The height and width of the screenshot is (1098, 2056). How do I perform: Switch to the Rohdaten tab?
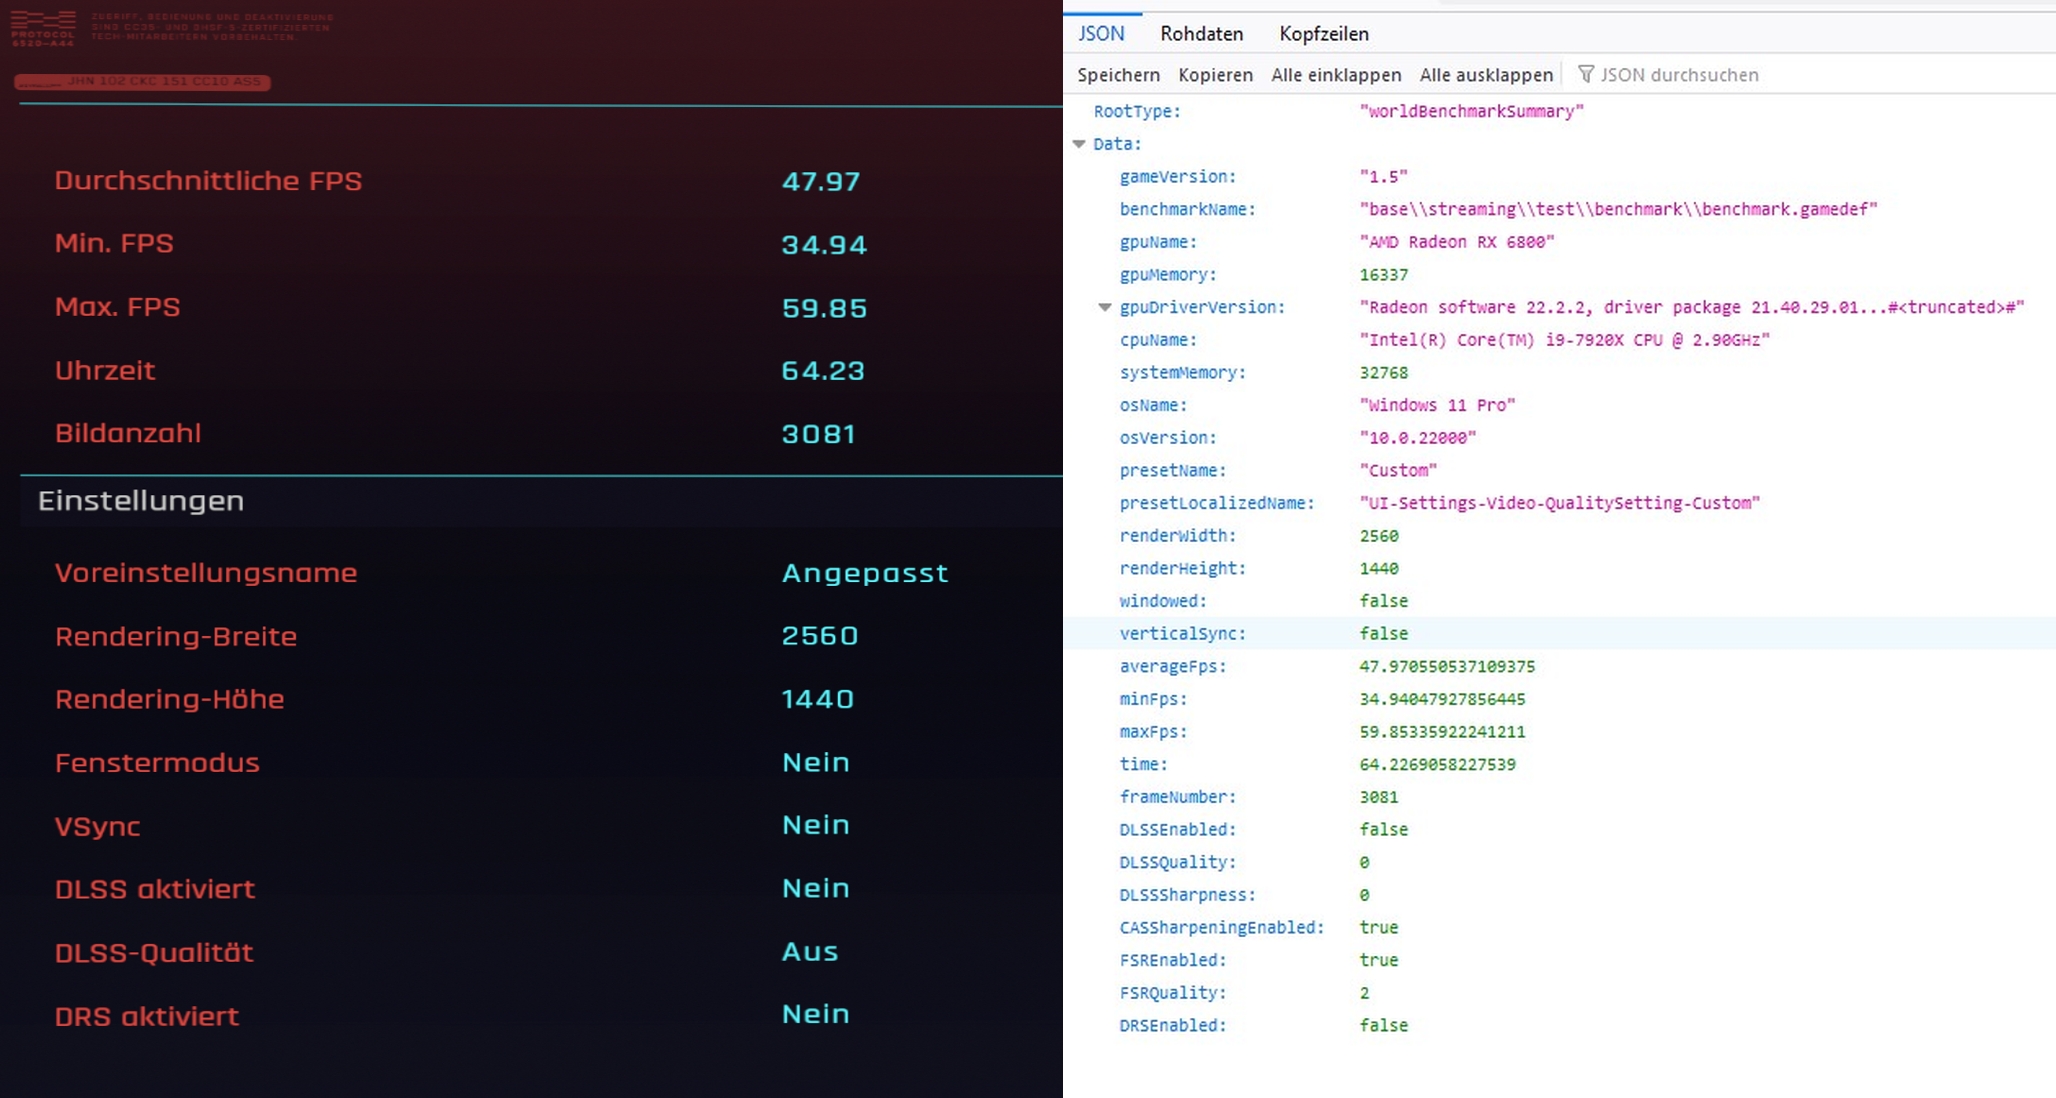tap(1201, 33)
